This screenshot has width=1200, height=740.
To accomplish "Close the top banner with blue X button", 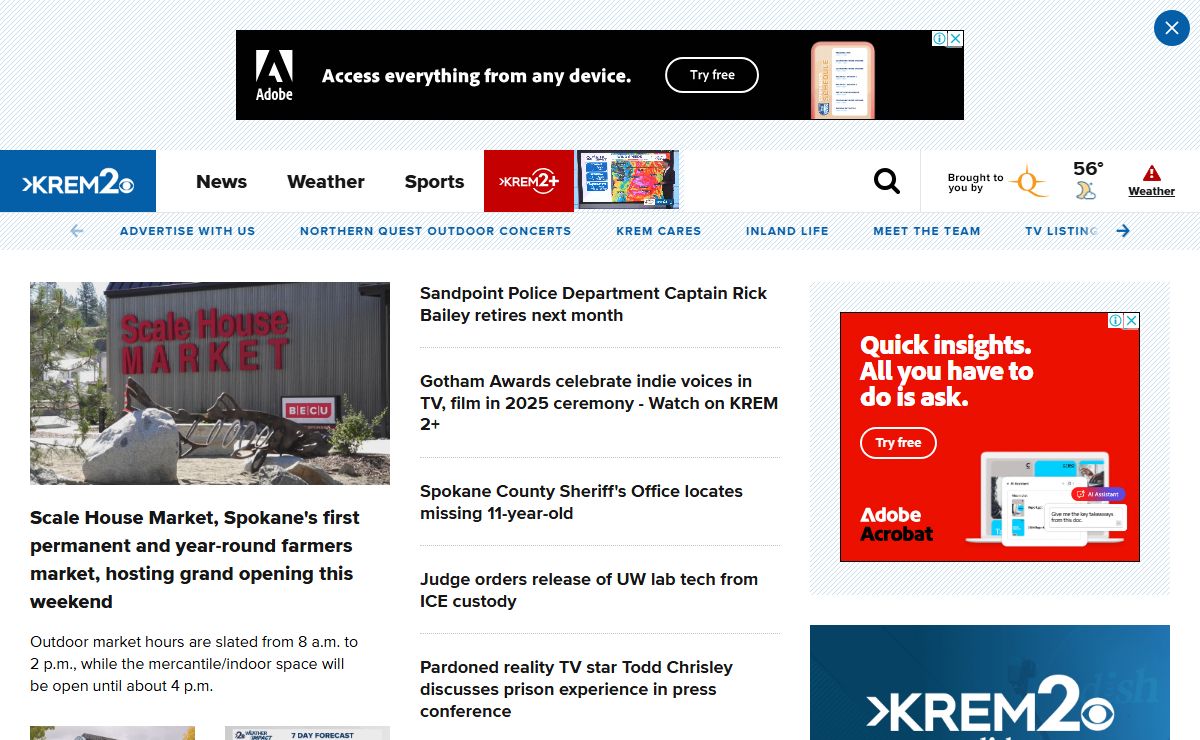I will [x=1172, y=28].
